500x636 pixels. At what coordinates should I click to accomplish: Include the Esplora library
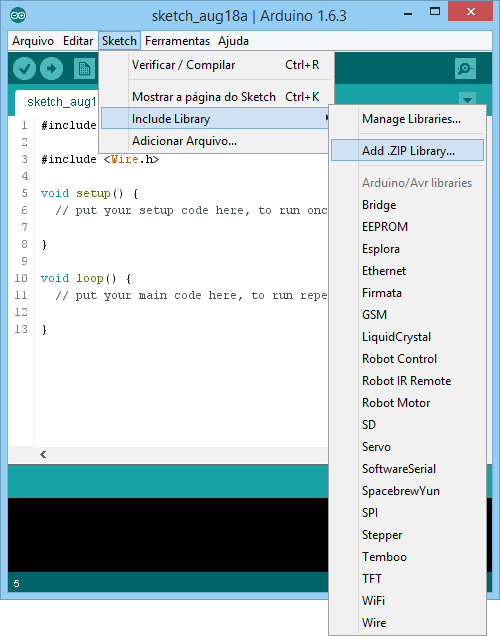(x=408, y=249)
